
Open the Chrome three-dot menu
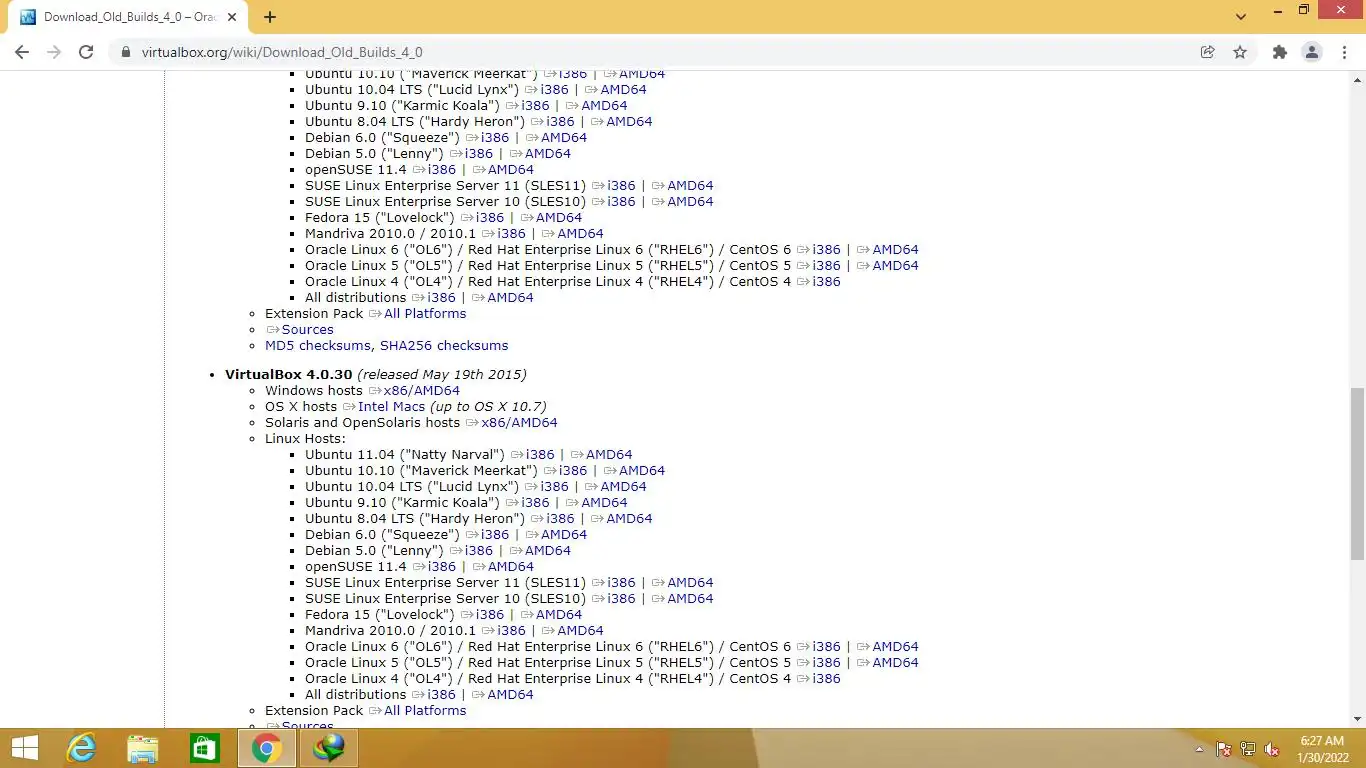point(1344,52)
